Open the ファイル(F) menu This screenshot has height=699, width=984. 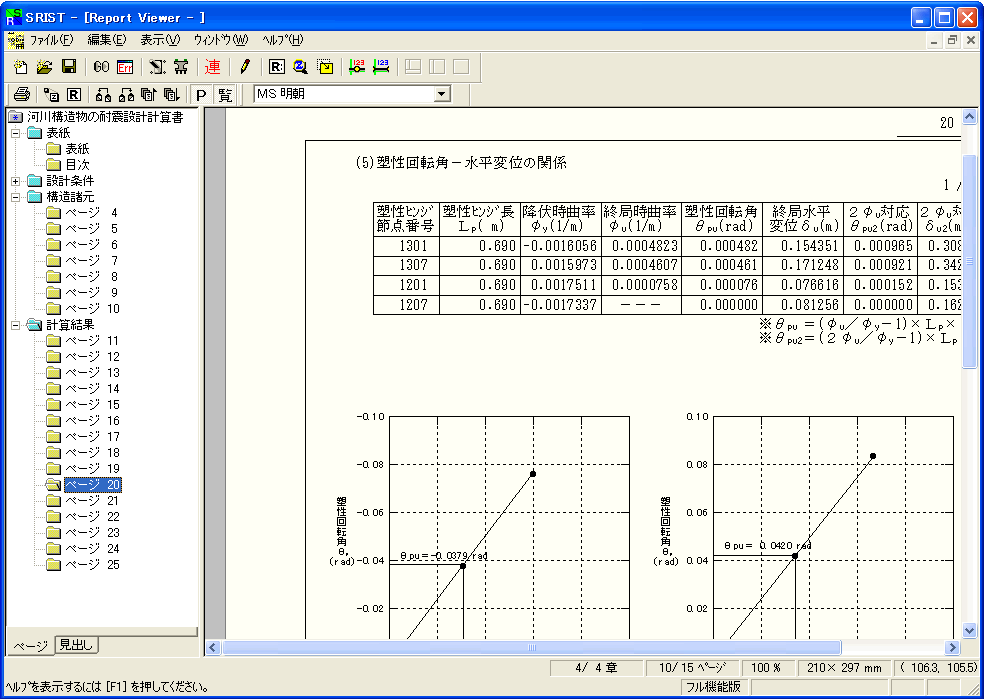point(51,40)
